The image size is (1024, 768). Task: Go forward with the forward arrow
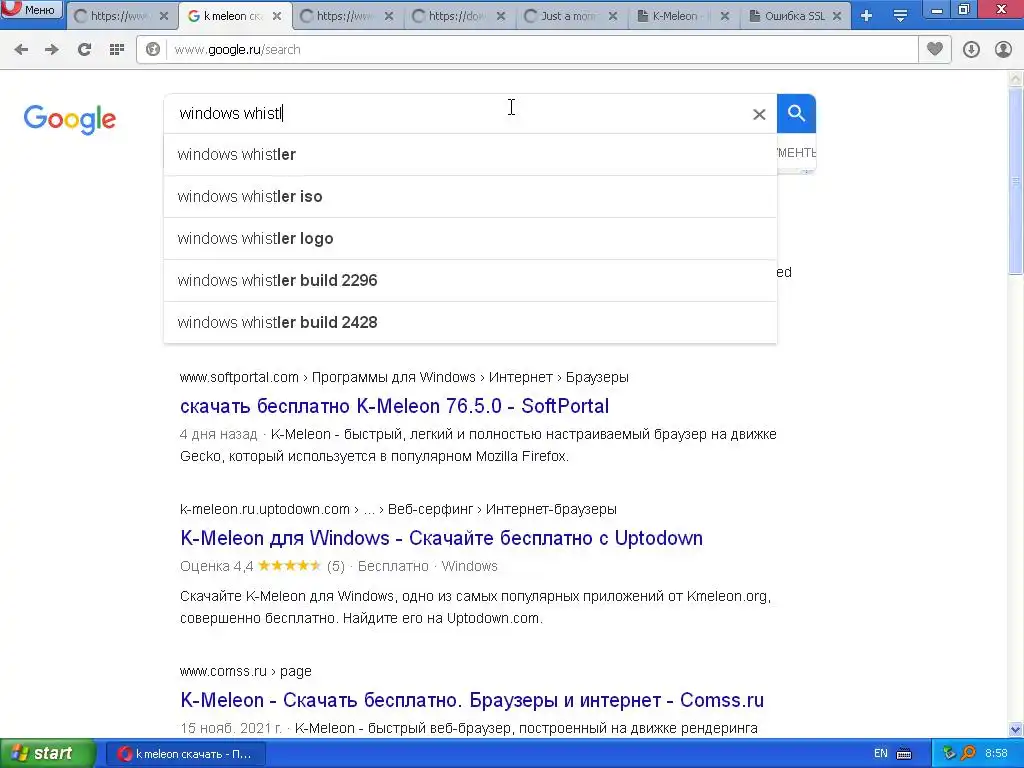pos(52,50)
